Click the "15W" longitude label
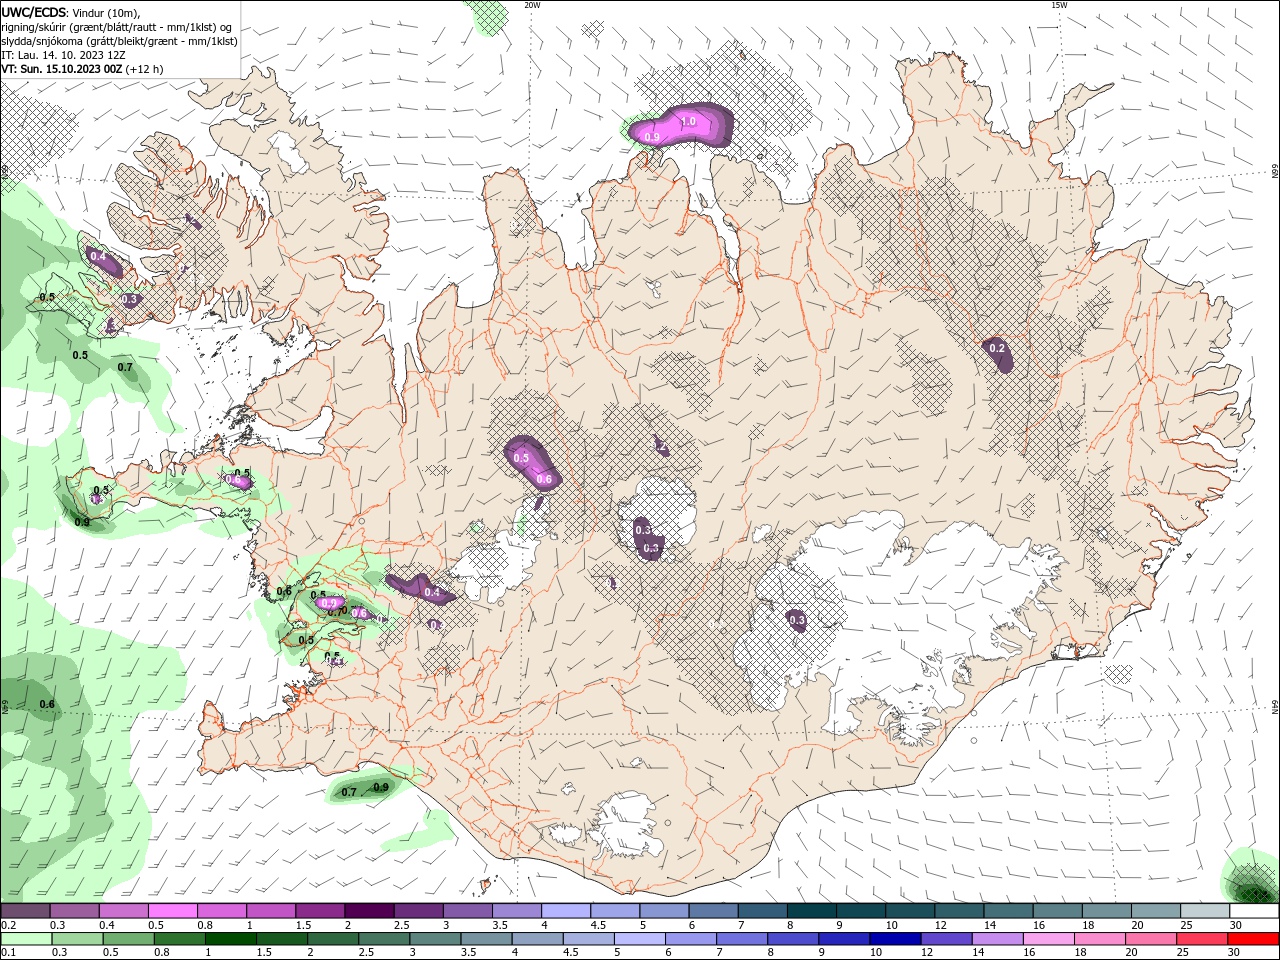The width and height of the screenshot is (1280, 960). coord(1060,5)
